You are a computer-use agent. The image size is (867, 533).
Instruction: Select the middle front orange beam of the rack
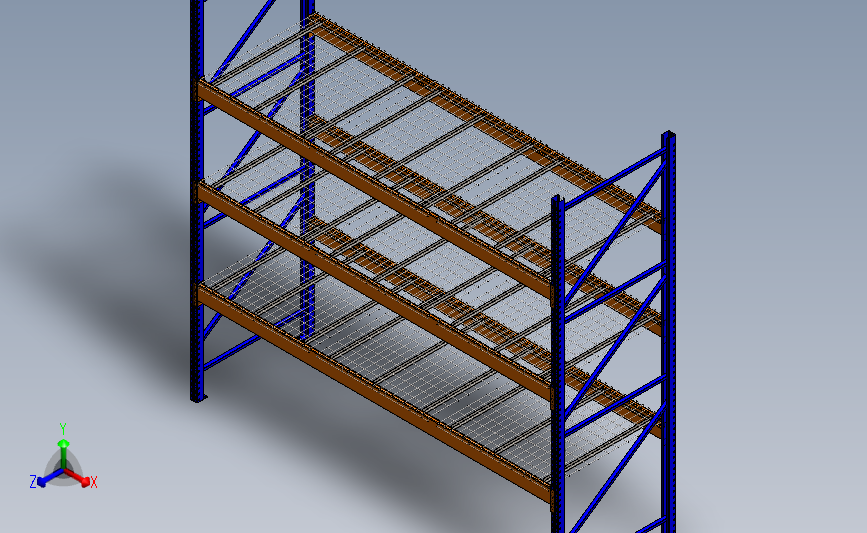click(x=374, y=293)
